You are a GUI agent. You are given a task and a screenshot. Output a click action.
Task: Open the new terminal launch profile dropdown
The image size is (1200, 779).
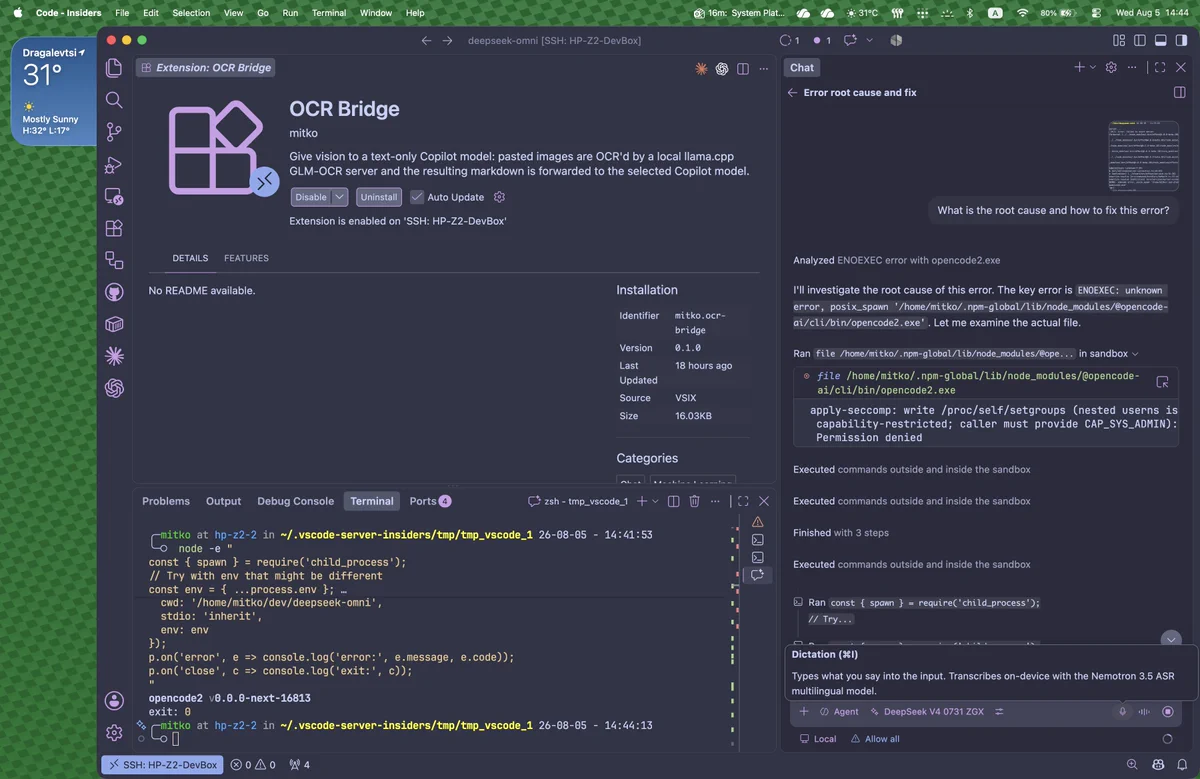point(655,501)
